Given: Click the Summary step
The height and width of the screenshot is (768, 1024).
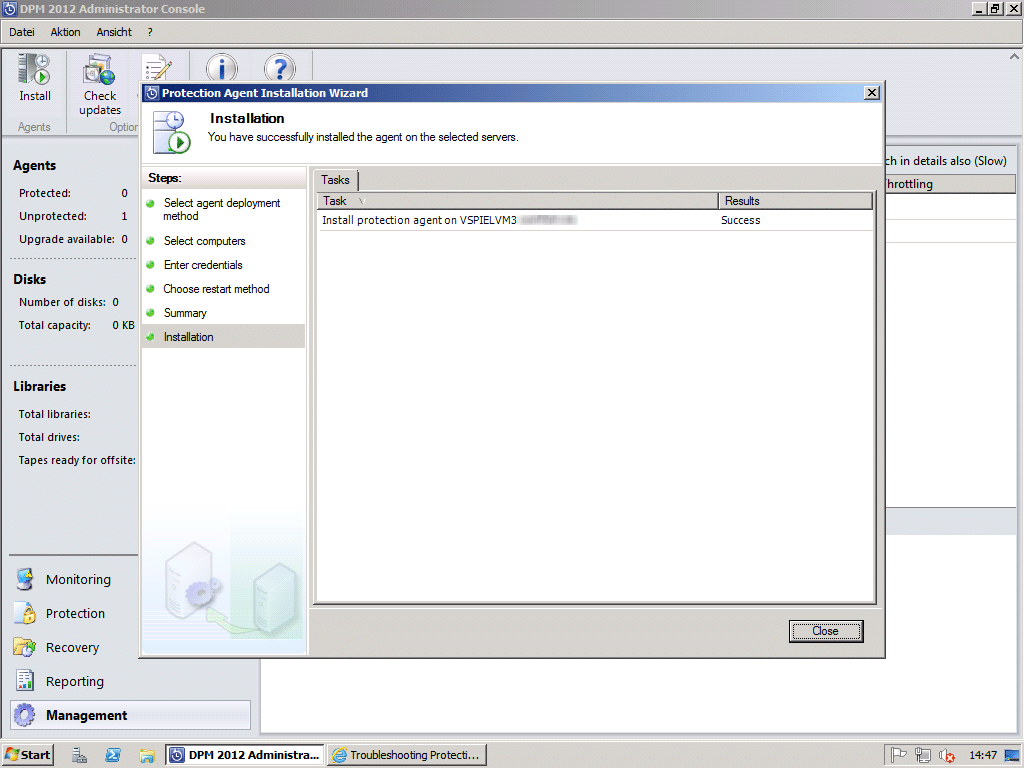Looking at the screenshot, I should [x=185, y=313].
